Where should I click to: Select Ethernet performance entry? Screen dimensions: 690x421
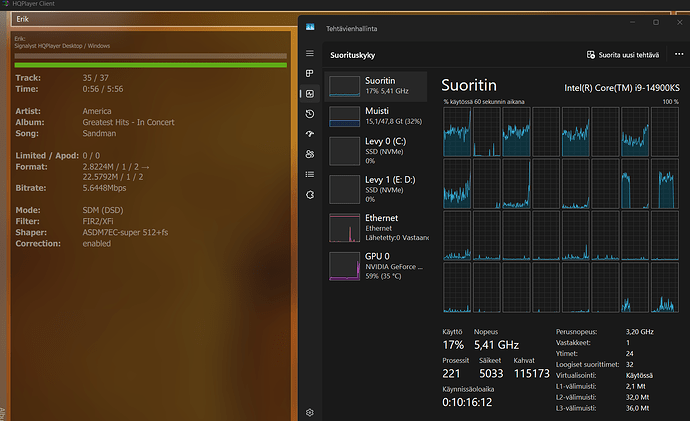376,227
